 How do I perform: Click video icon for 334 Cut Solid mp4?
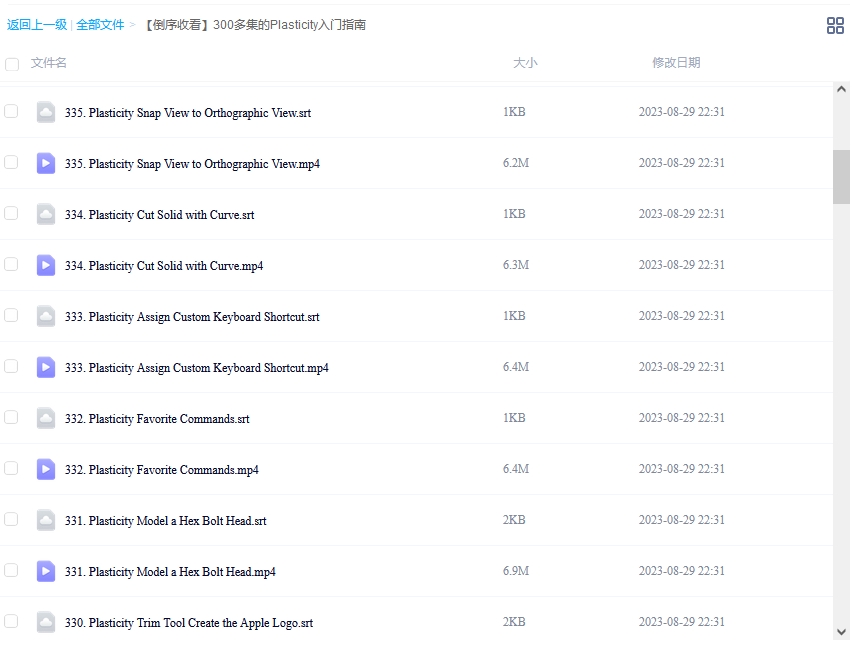point(46,265)
